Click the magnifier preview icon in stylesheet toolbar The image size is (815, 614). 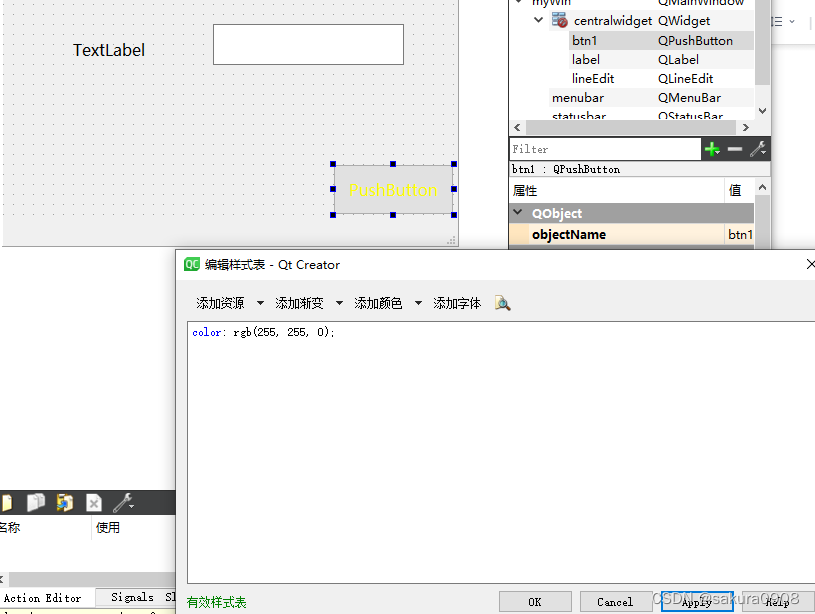(x=503, y=303)
